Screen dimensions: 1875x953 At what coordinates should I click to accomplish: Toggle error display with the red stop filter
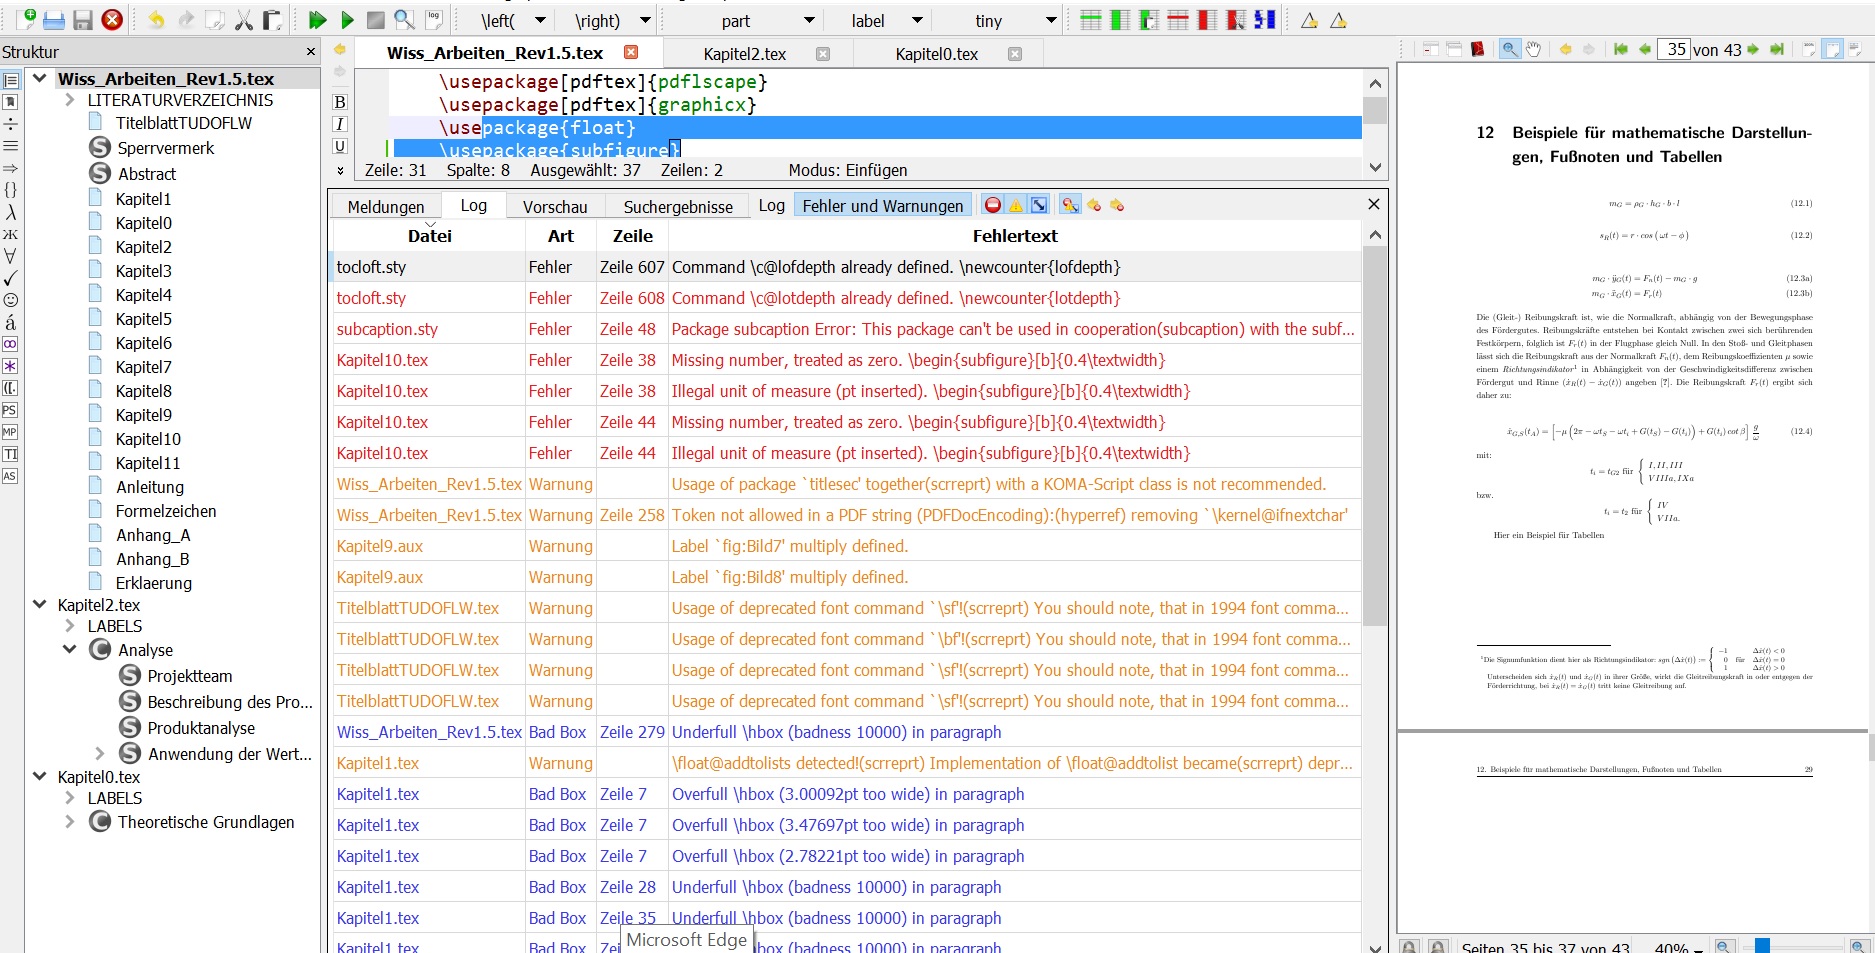click(x=992, y=205)
